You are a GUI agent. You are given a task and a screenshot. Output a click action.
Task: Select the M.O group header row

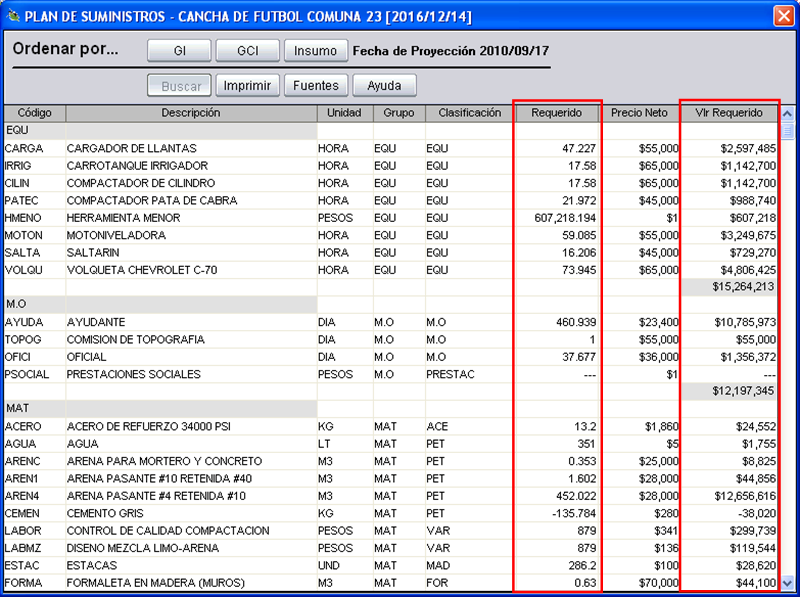click(160, 304)
